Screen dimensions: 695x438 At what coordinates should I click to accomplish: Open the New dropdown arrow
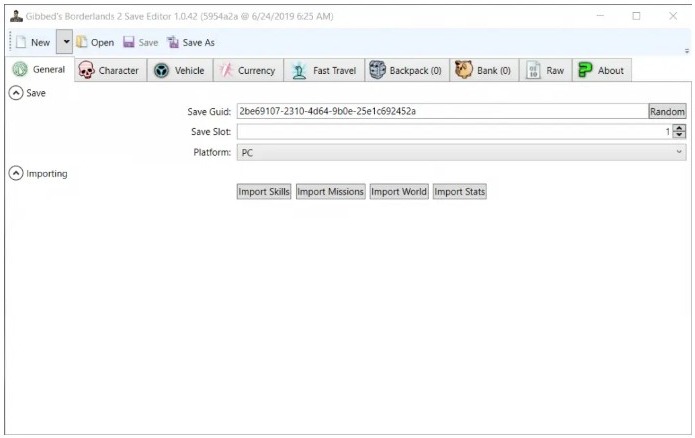pos(64,43)
